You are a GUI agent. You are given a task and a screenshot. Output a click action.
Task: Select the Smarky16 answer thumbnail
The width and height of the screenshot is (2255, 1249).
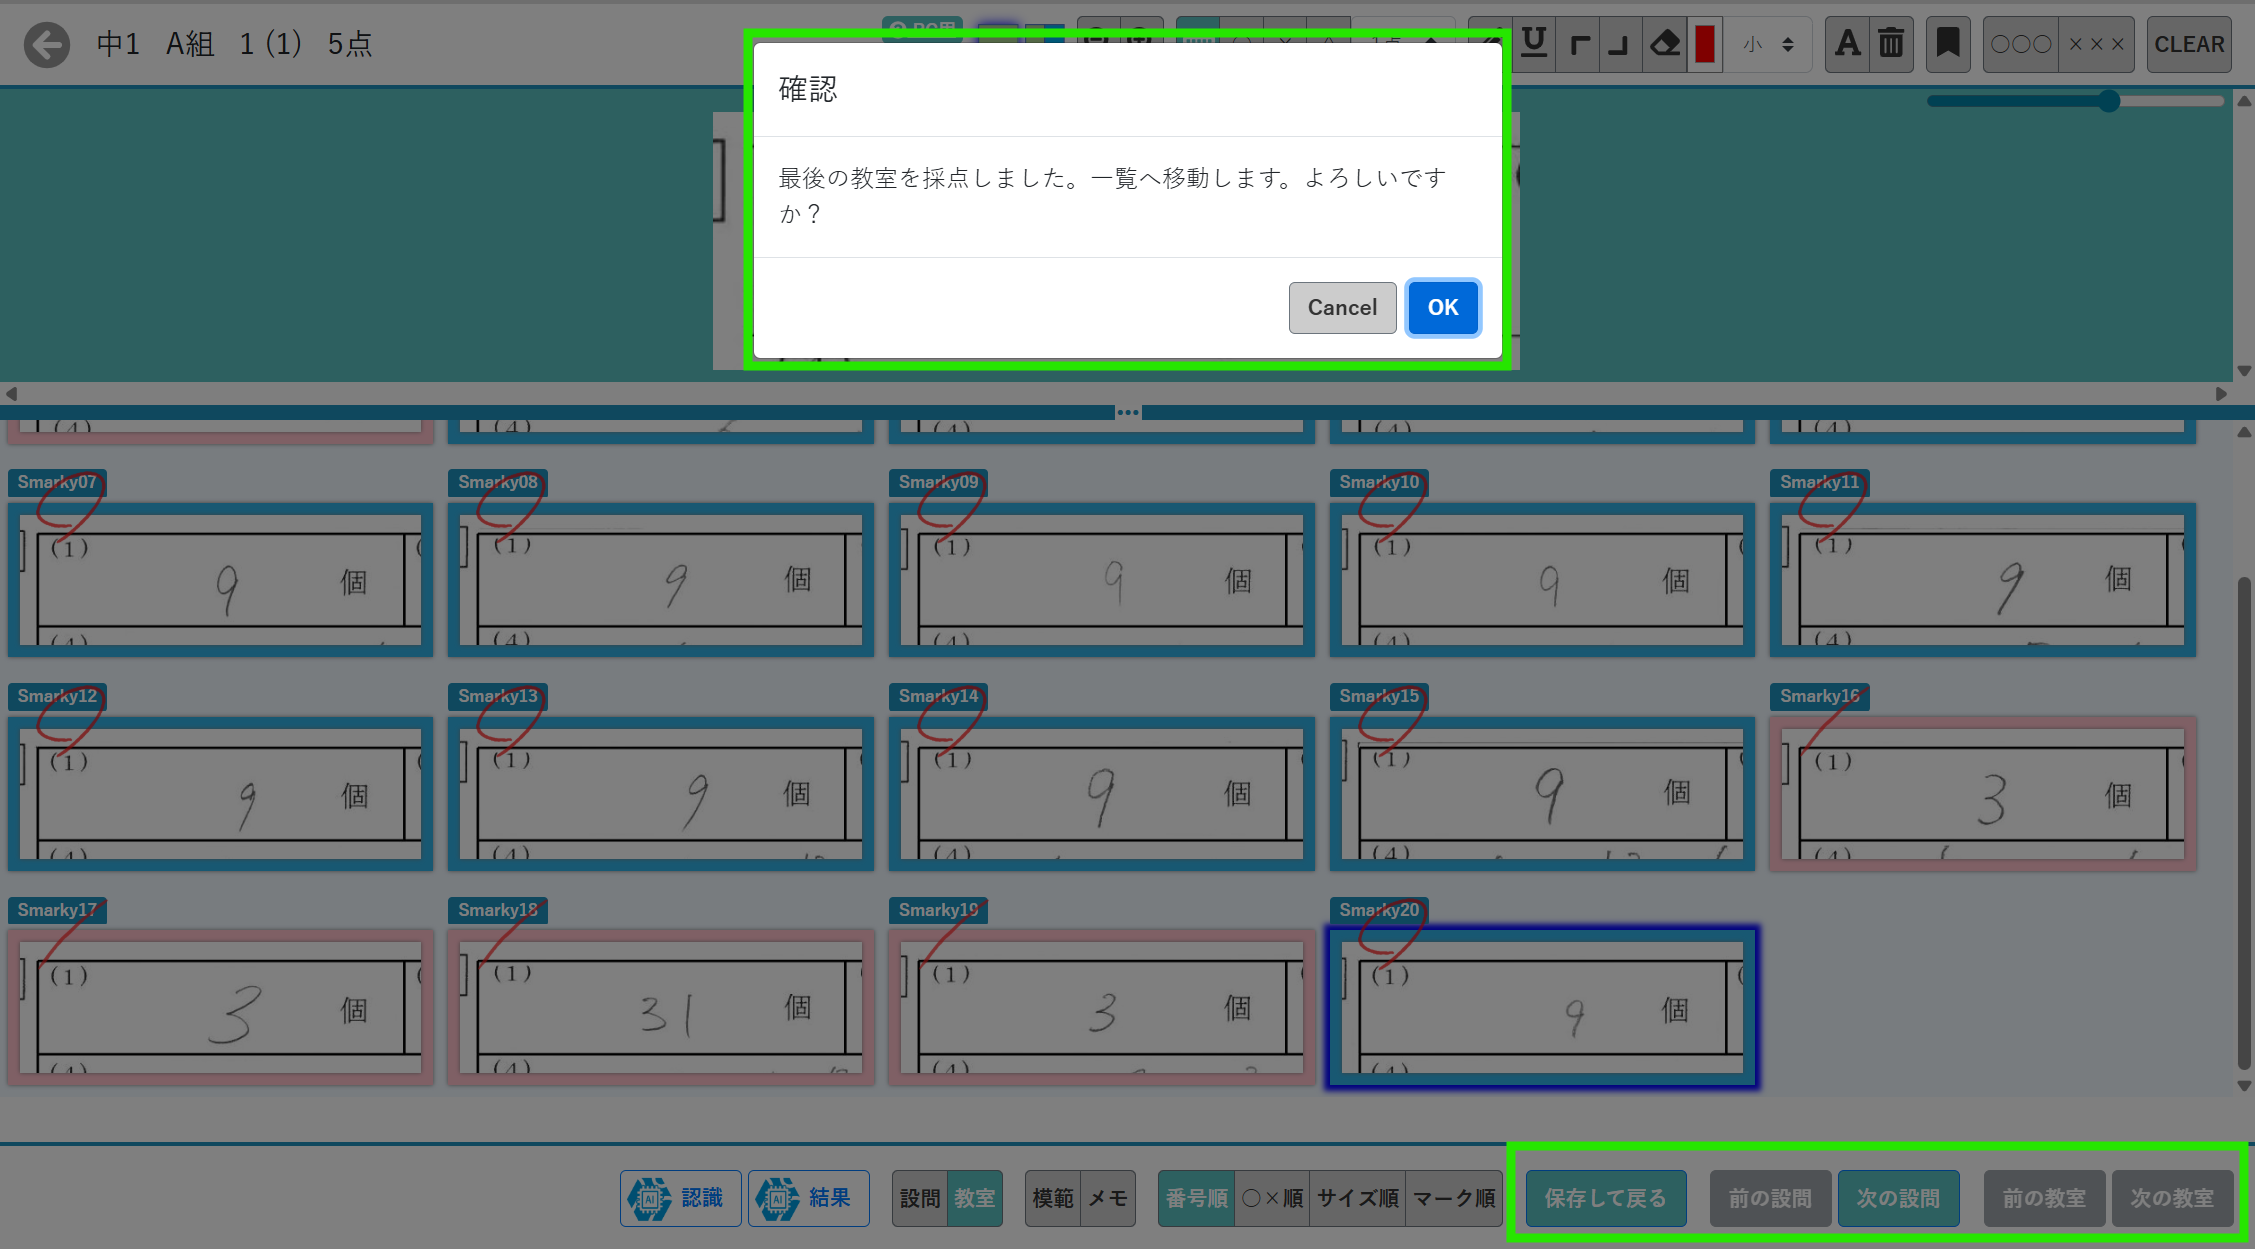[1982, 794]
